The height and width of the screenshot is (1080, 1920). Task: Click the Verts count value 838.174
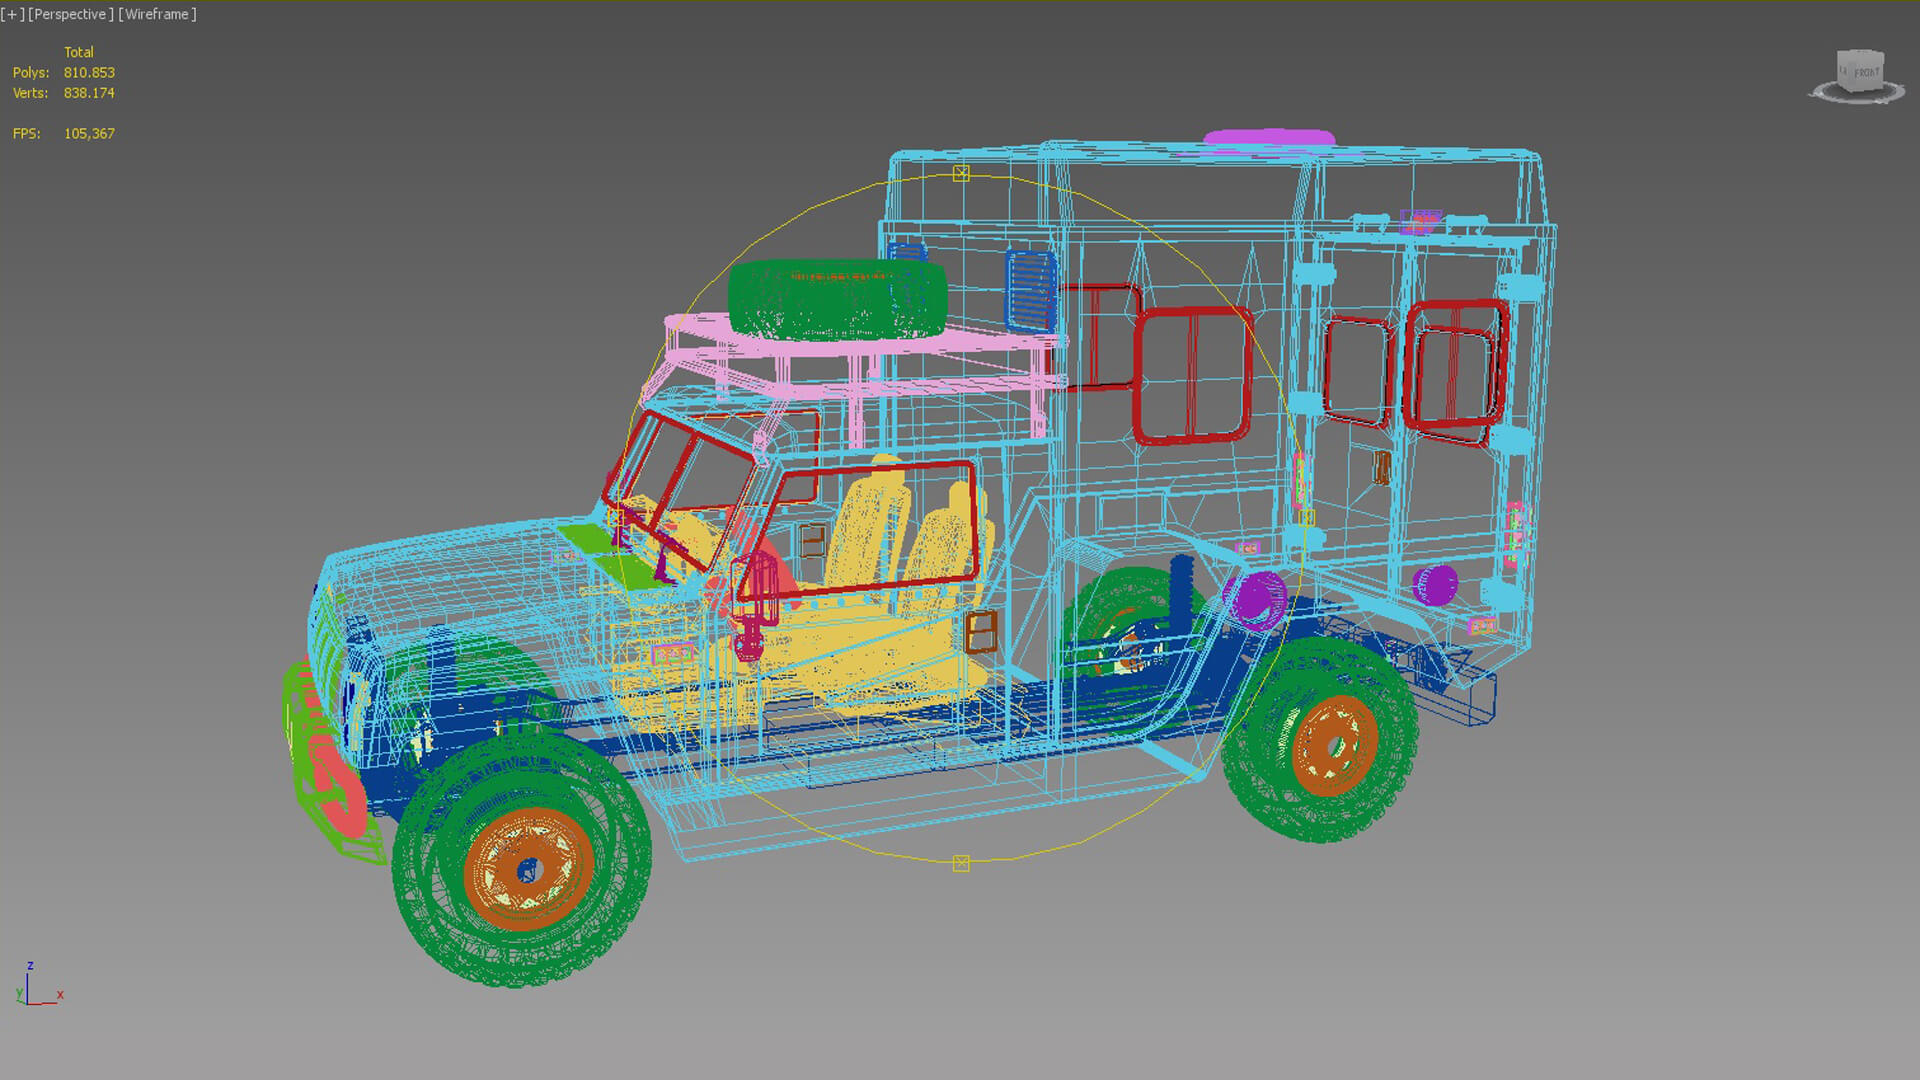89,93
